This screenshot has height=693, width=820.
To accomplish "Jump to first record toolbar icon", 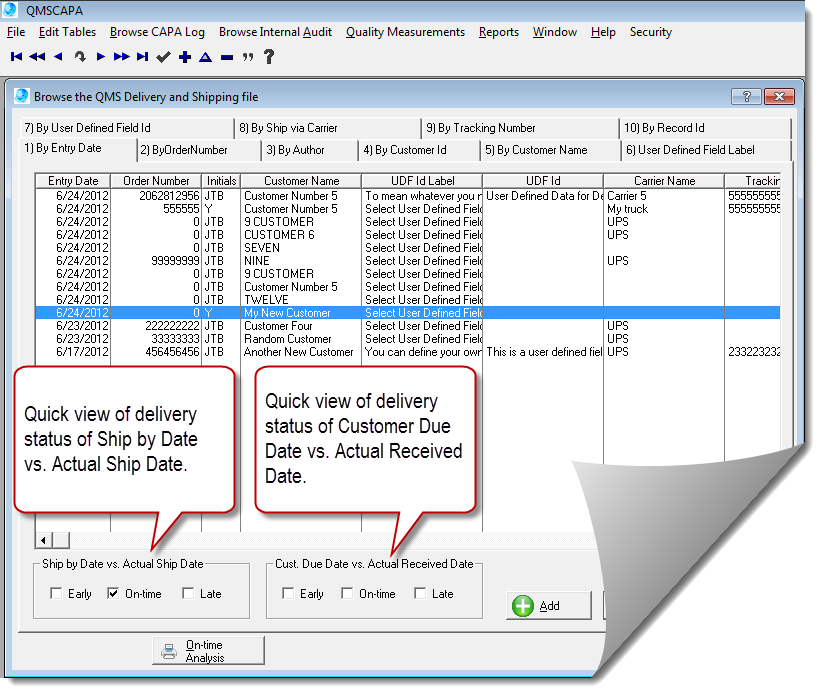I will [16, 57].
